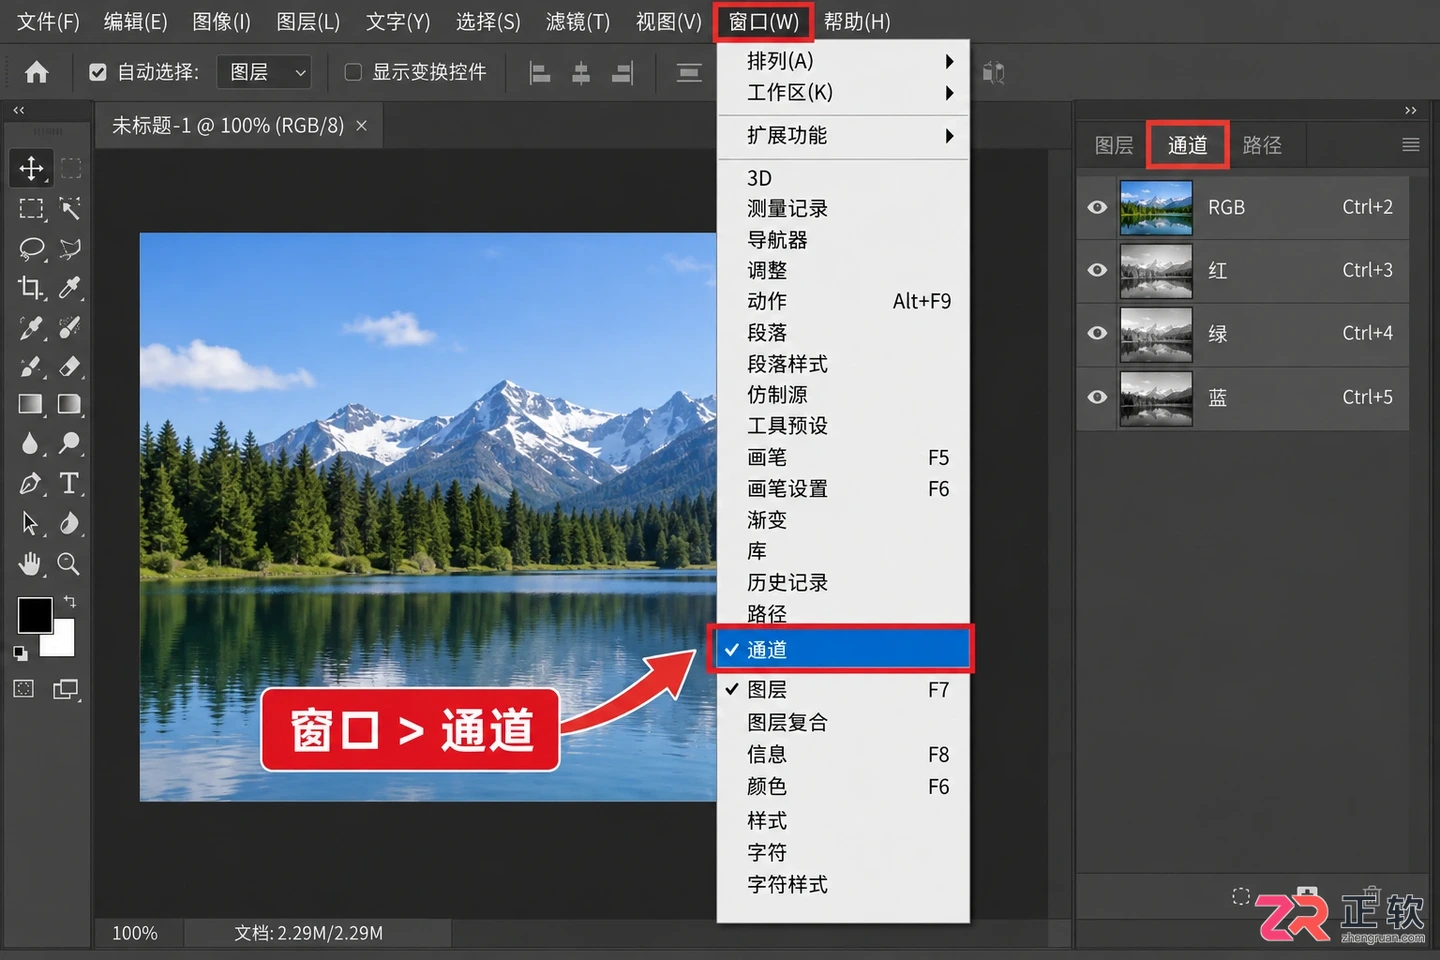Select the Dodge tool

tap(70, 443)
